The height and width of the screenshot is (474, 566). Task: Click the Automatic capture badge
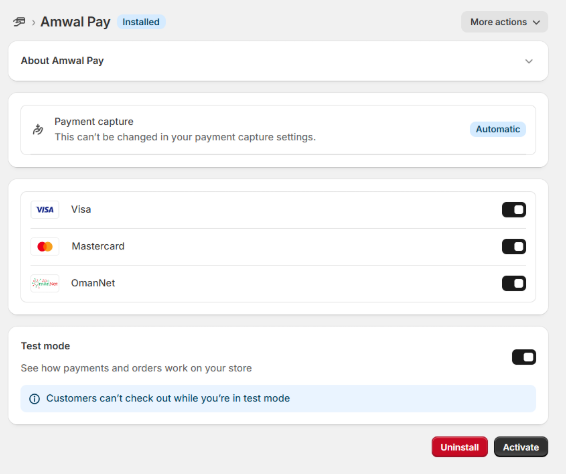click(498, 129)
